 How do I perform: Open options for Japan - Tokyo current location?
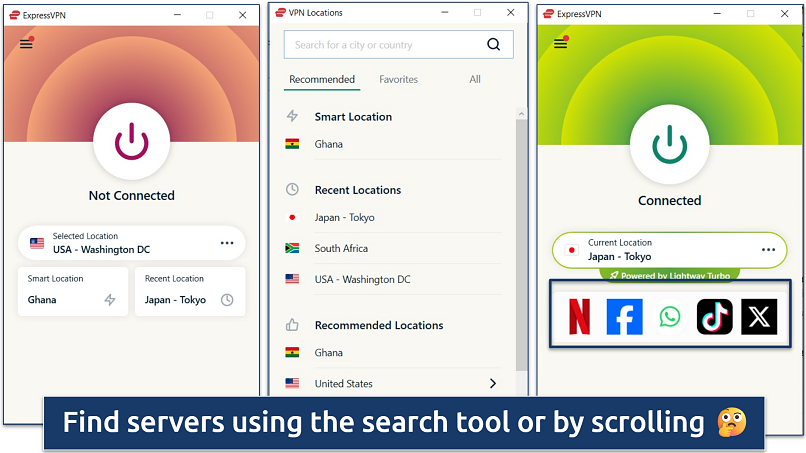coord(768,249)
